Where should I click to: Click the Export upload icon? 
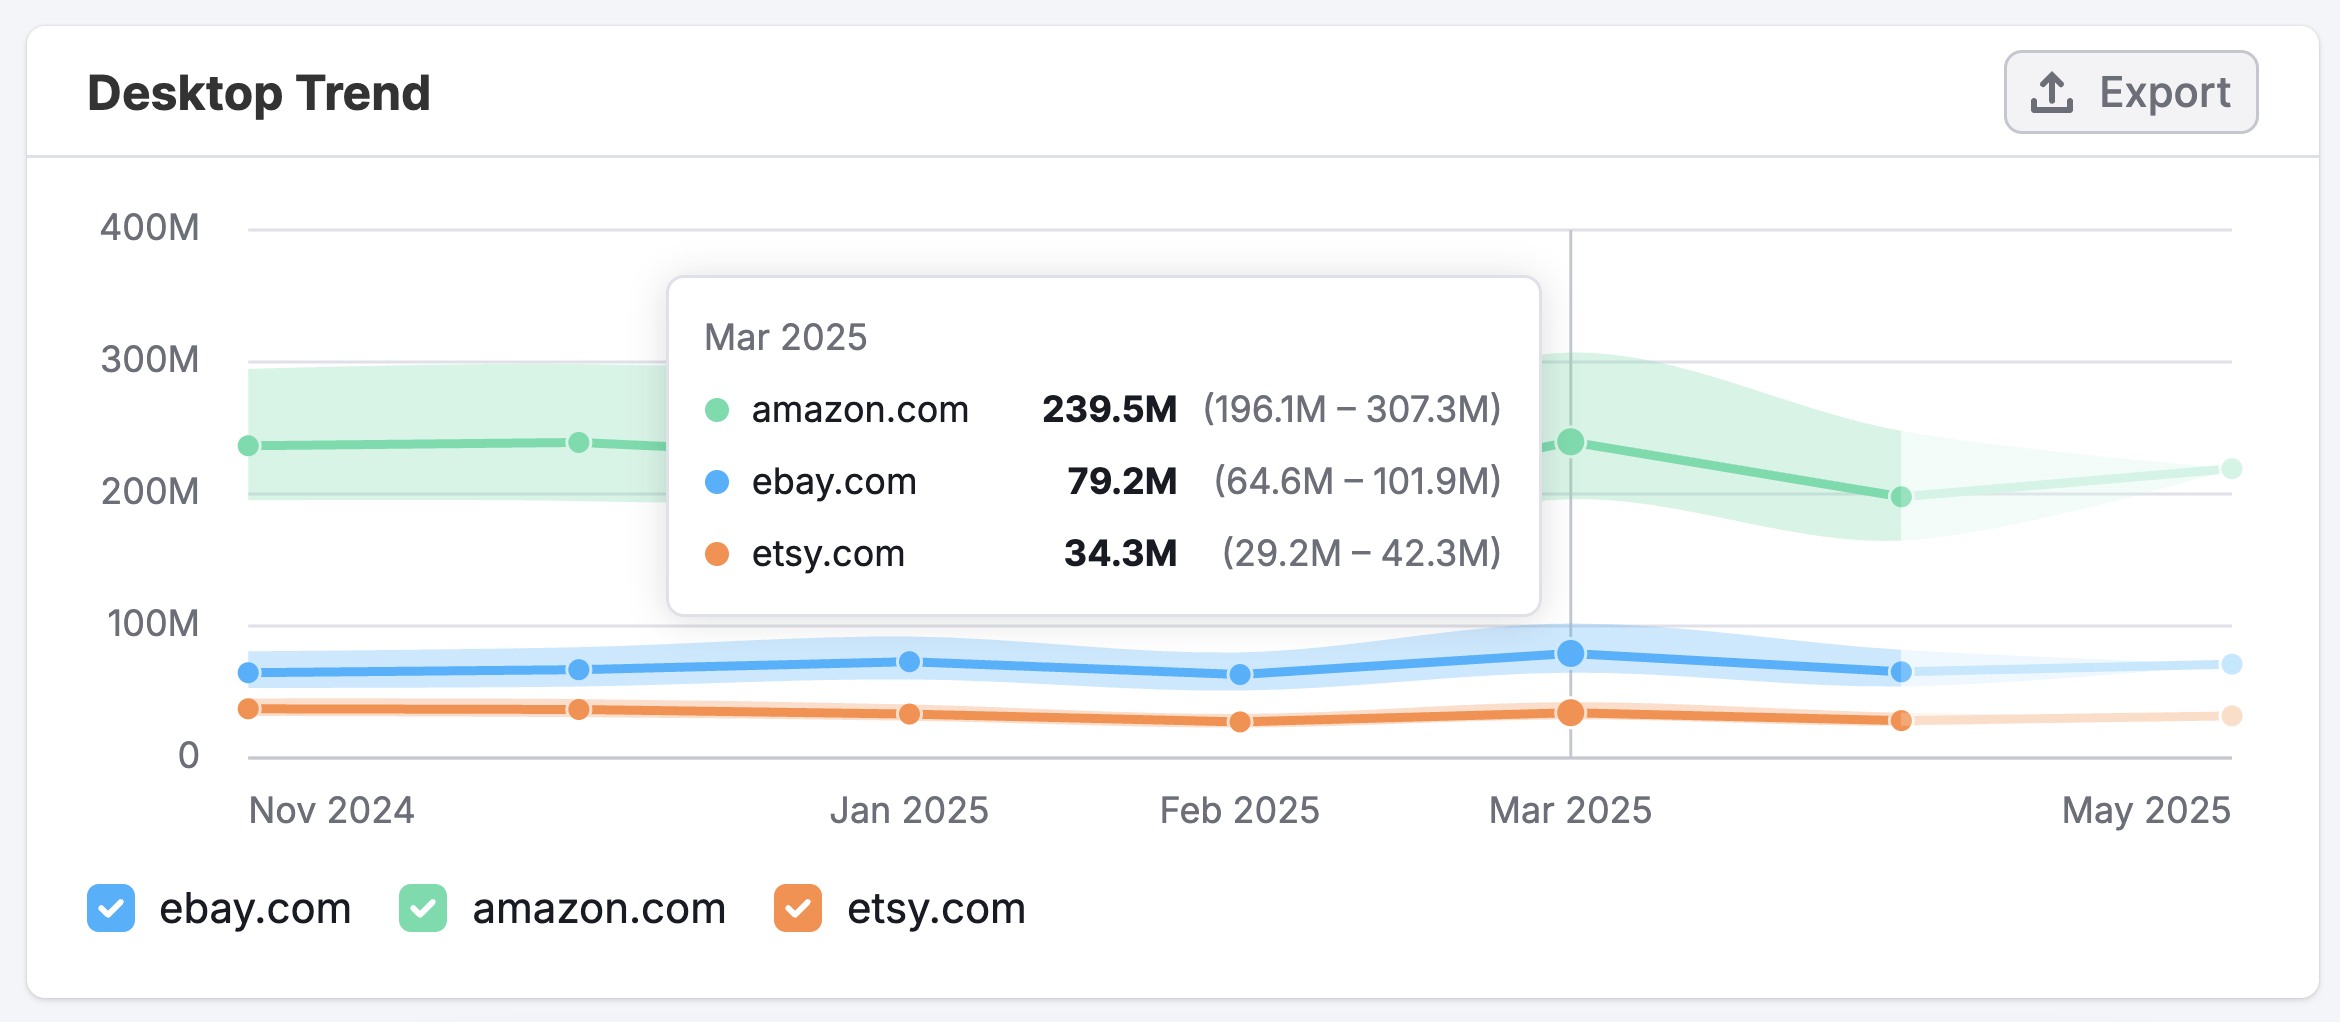tap(2051, 91)
